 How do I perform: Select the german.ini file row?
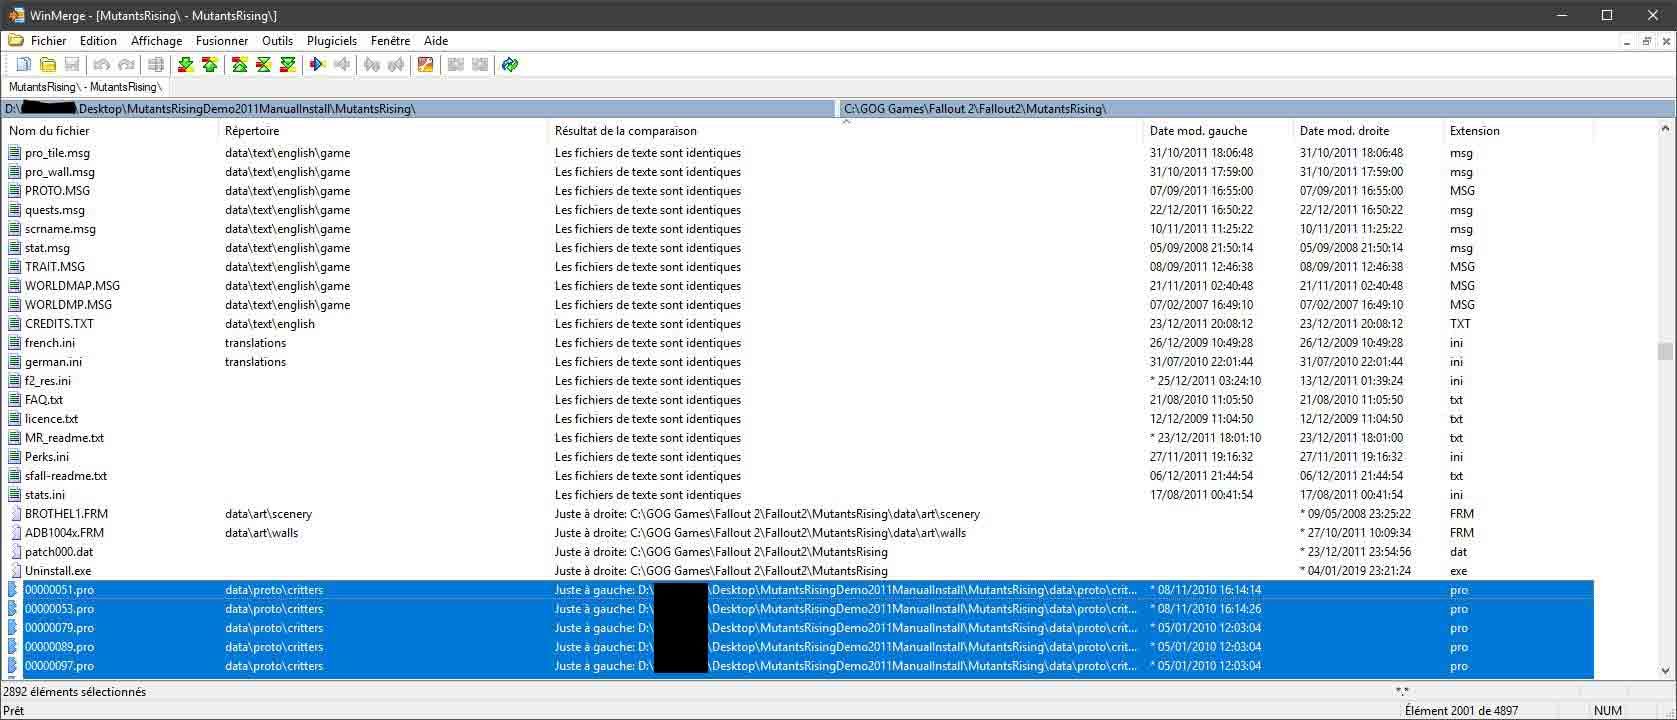point(799,362)
